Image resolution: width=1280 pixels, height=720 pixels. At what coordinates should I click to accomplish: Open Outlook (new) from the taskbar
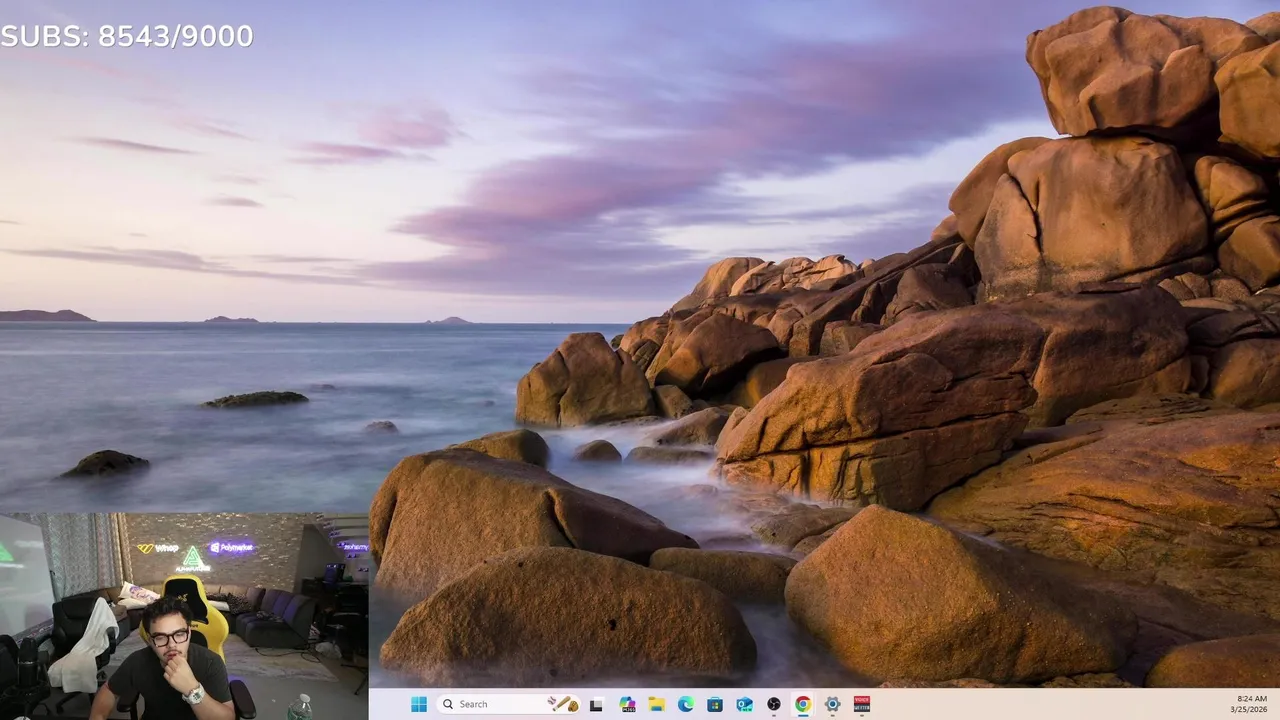744,704
